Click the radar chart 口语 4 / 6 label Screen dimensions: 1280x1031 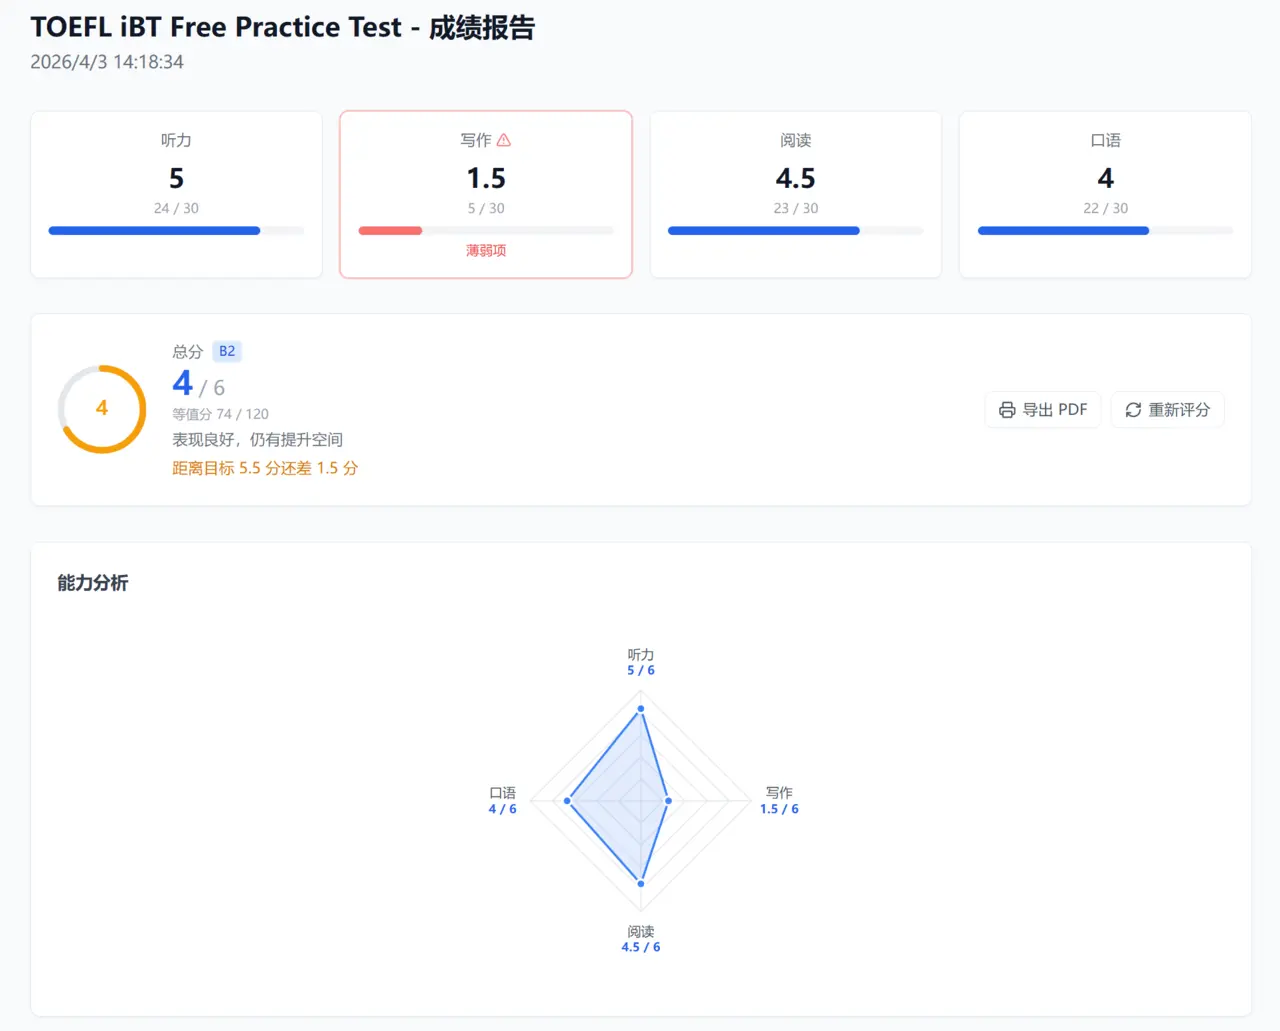[503, 800]
